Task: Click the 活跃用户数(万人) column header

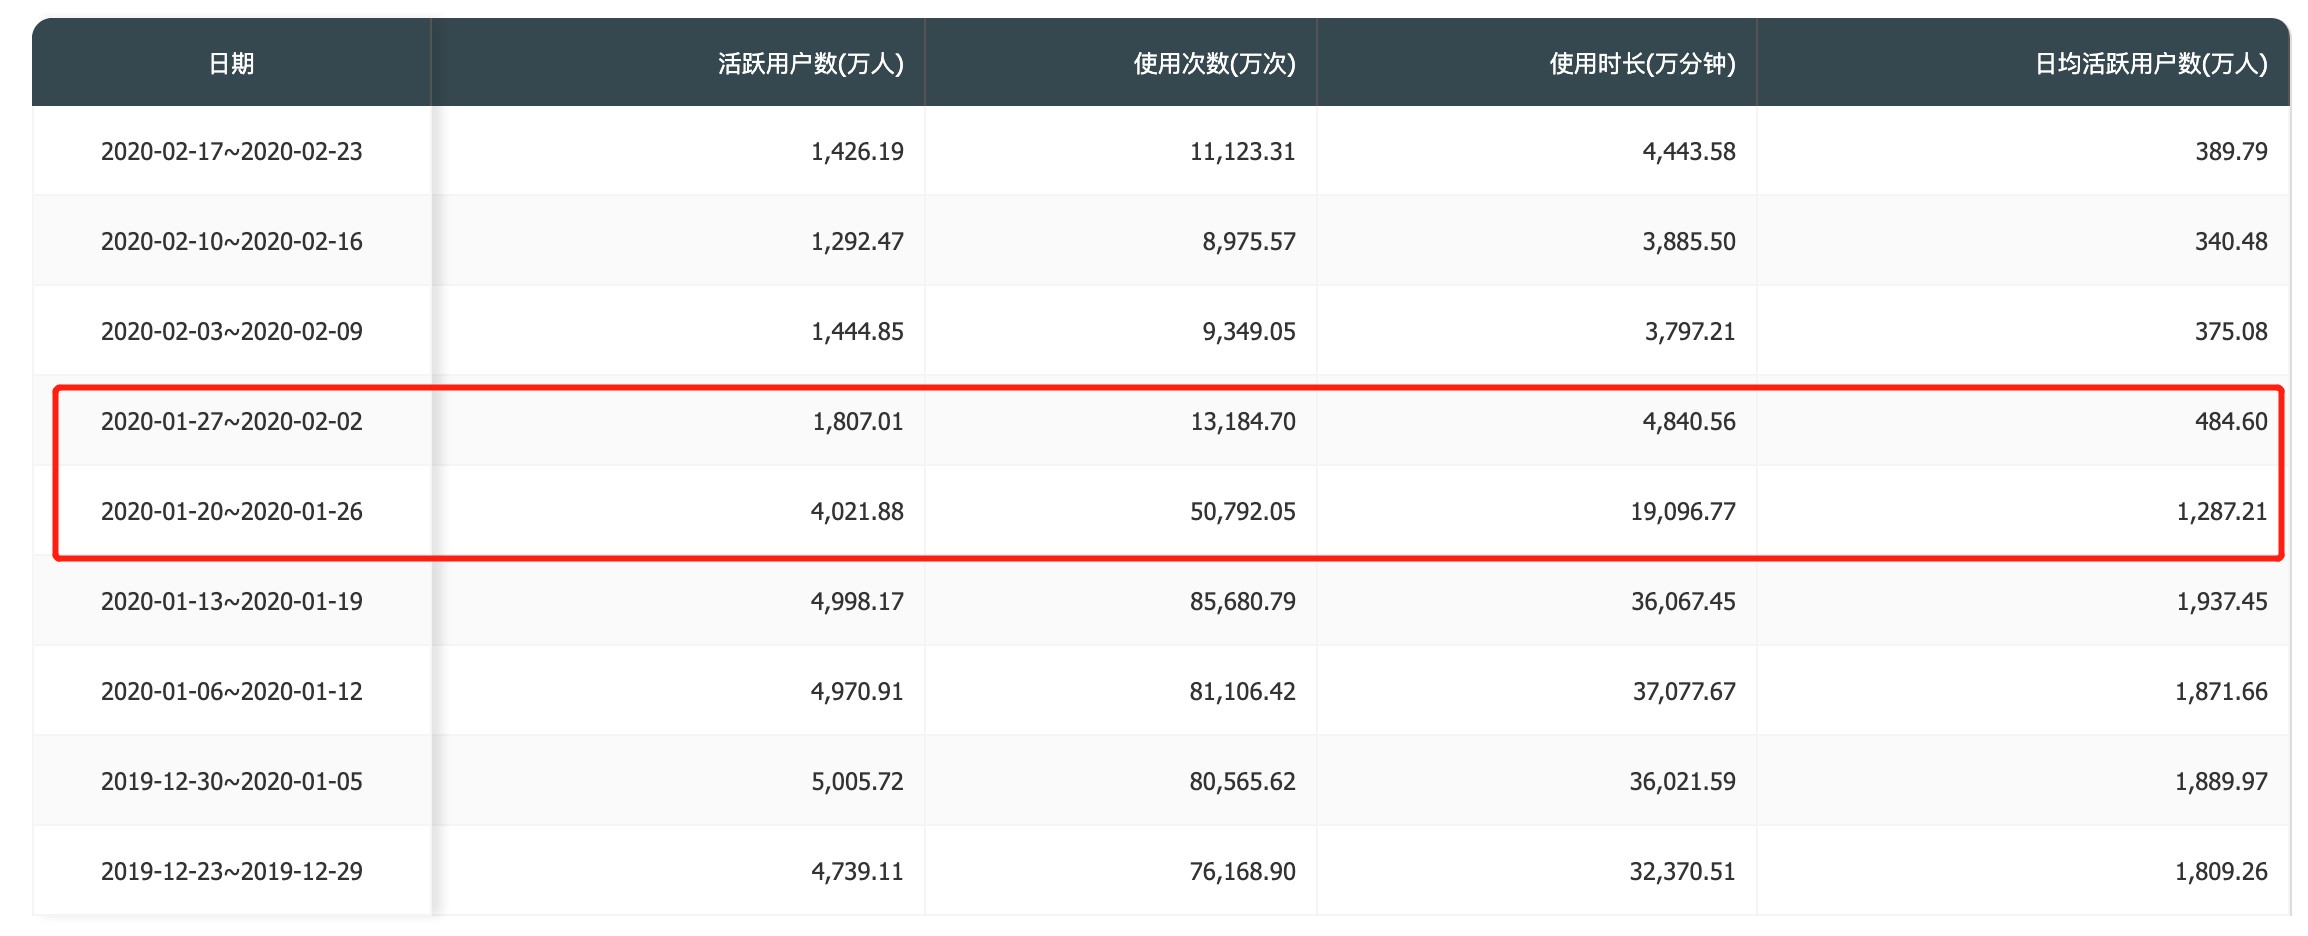Action: (x=810, y=64)
